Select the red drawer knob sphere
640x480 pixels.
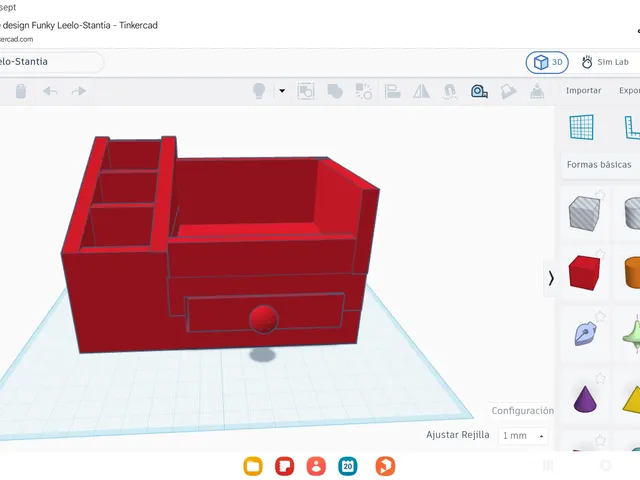[263, 319]
